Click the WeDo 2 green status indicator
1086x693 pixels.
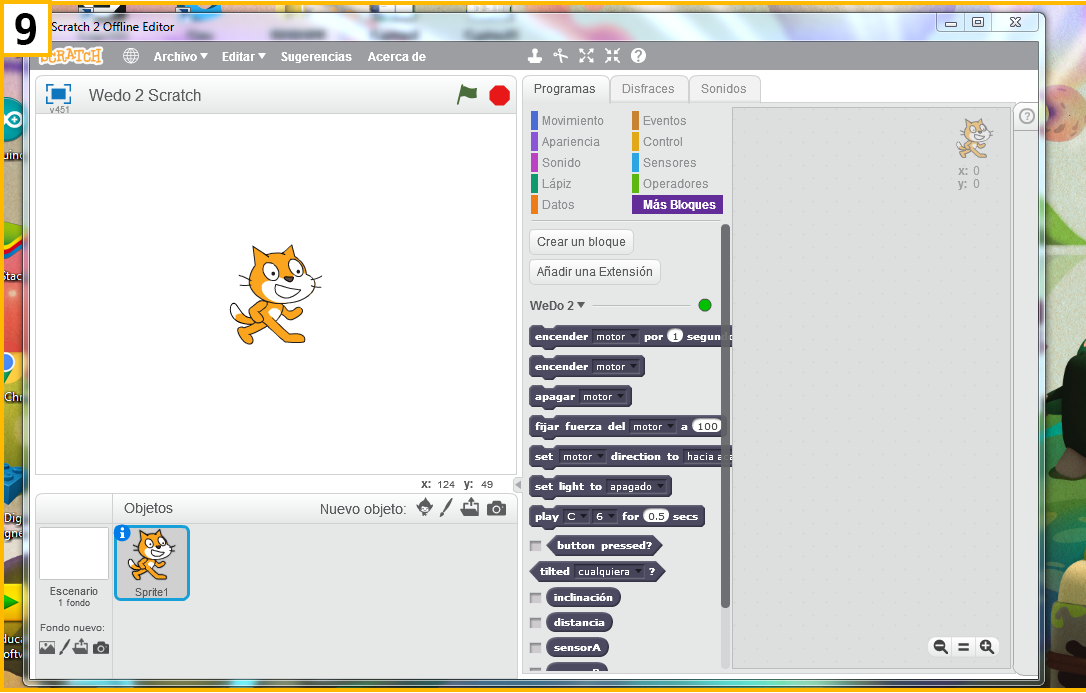coord(705,305)
